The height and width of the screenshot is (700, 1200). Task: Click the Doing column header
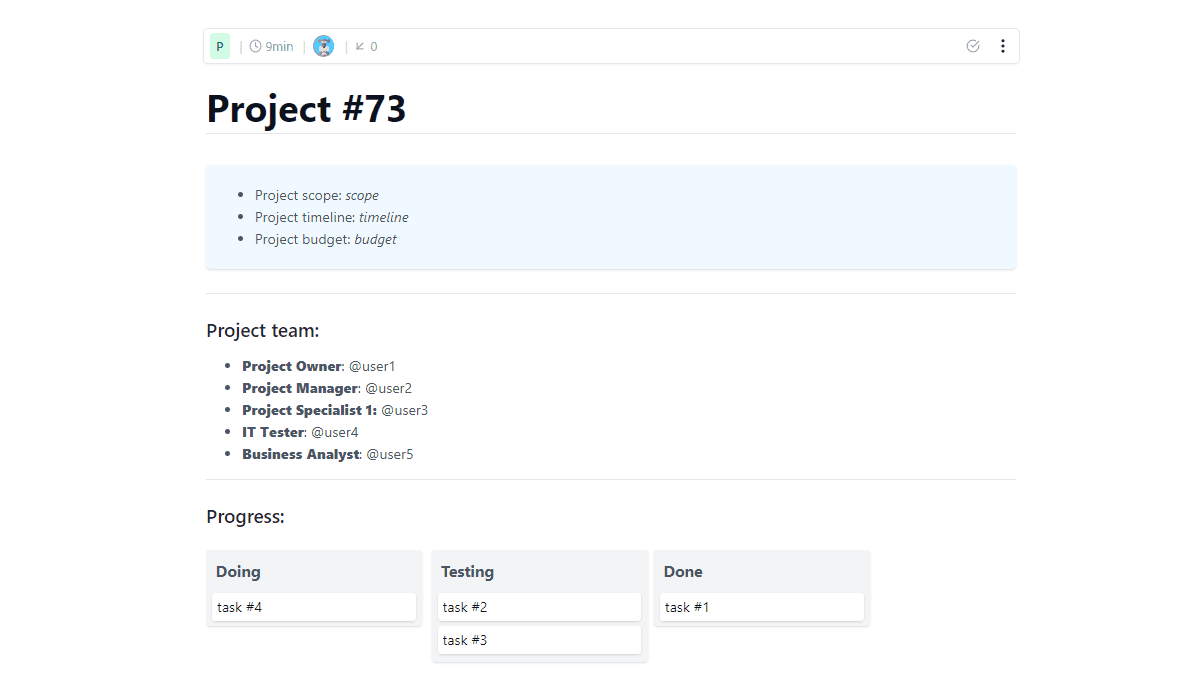pyautogui.click(x=238, y=572)
